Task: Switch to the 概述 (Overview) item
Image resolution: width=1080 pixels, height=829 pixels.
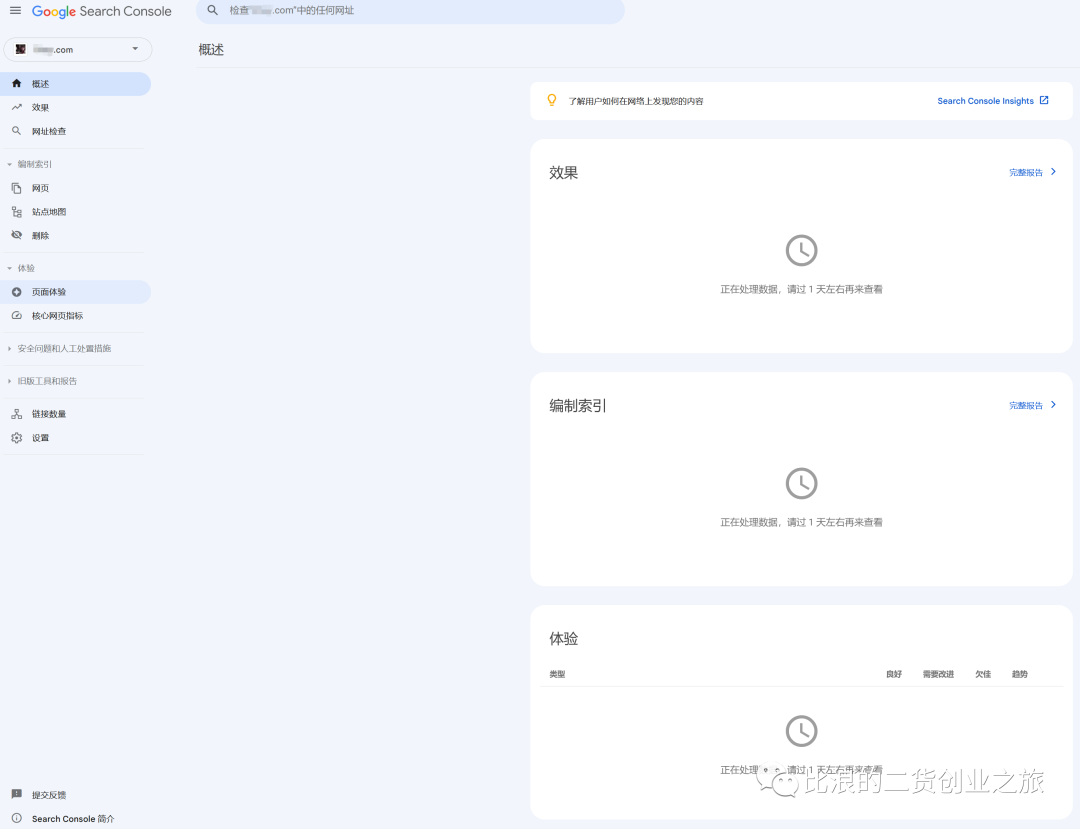Action: click(38, 84)
